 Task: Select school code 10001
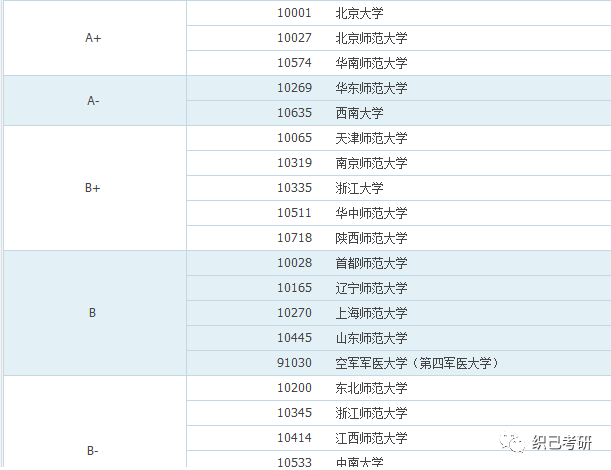(x=294, y=13)
